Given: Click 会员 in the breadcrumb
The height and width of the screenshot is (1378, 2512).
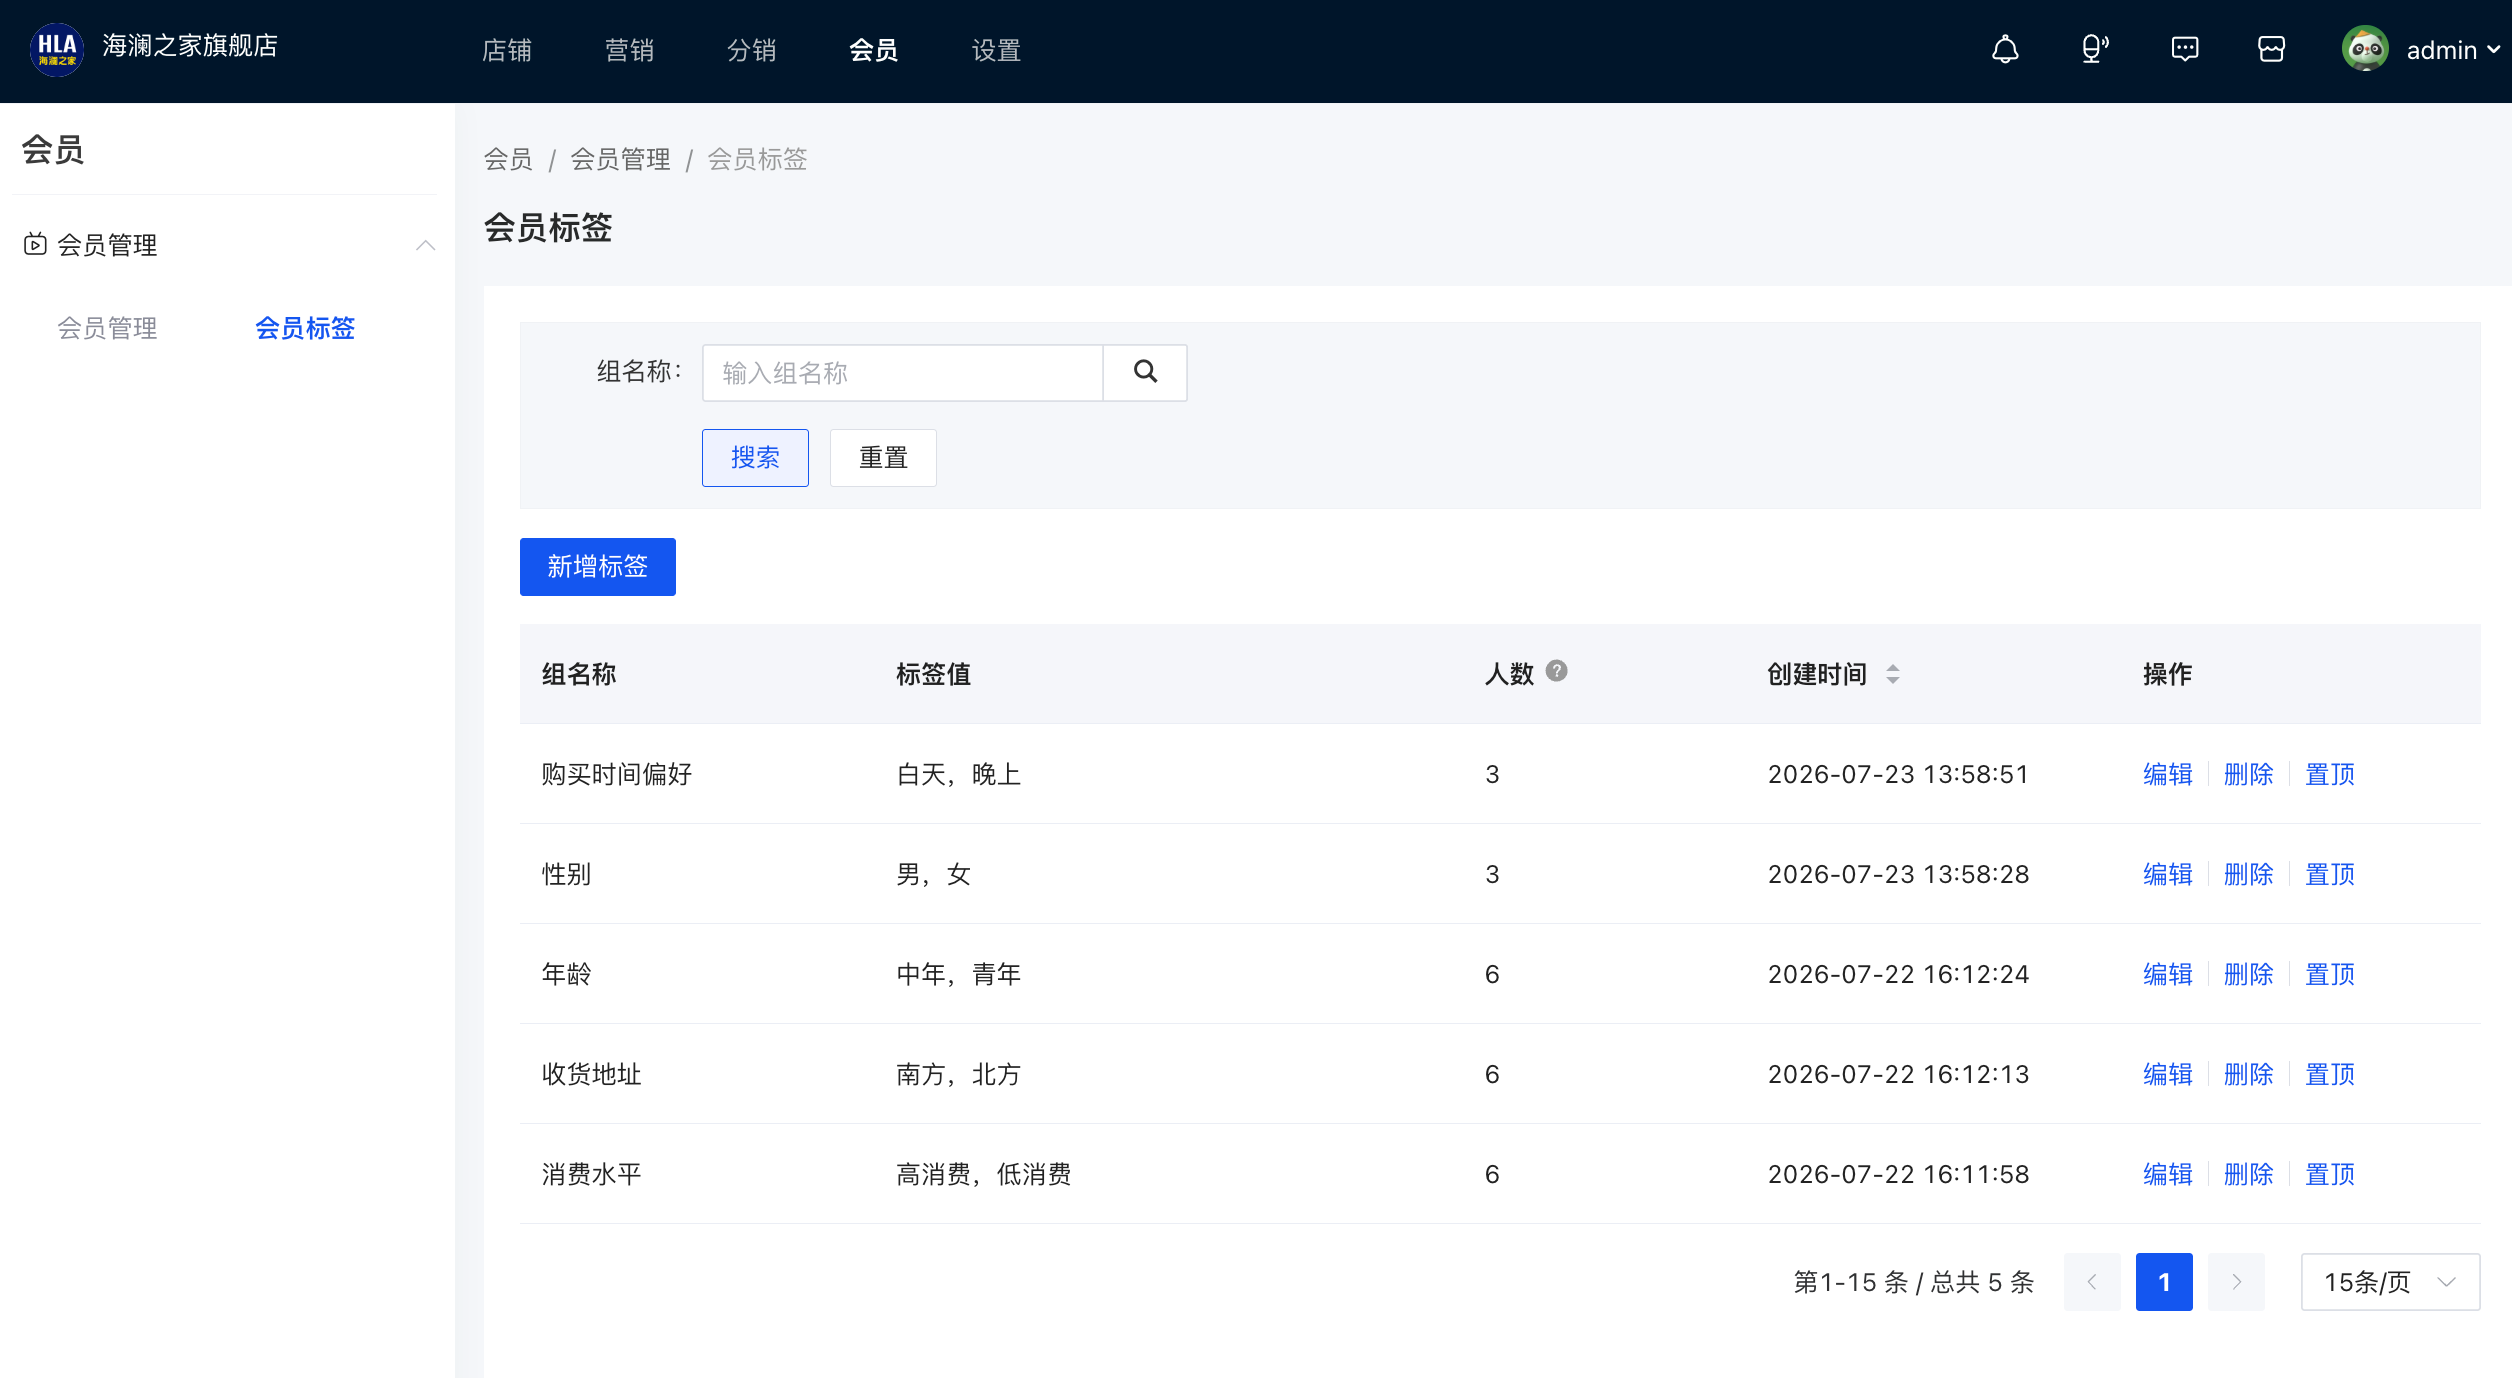Looking at the screenshot, I should coord(508,159).
